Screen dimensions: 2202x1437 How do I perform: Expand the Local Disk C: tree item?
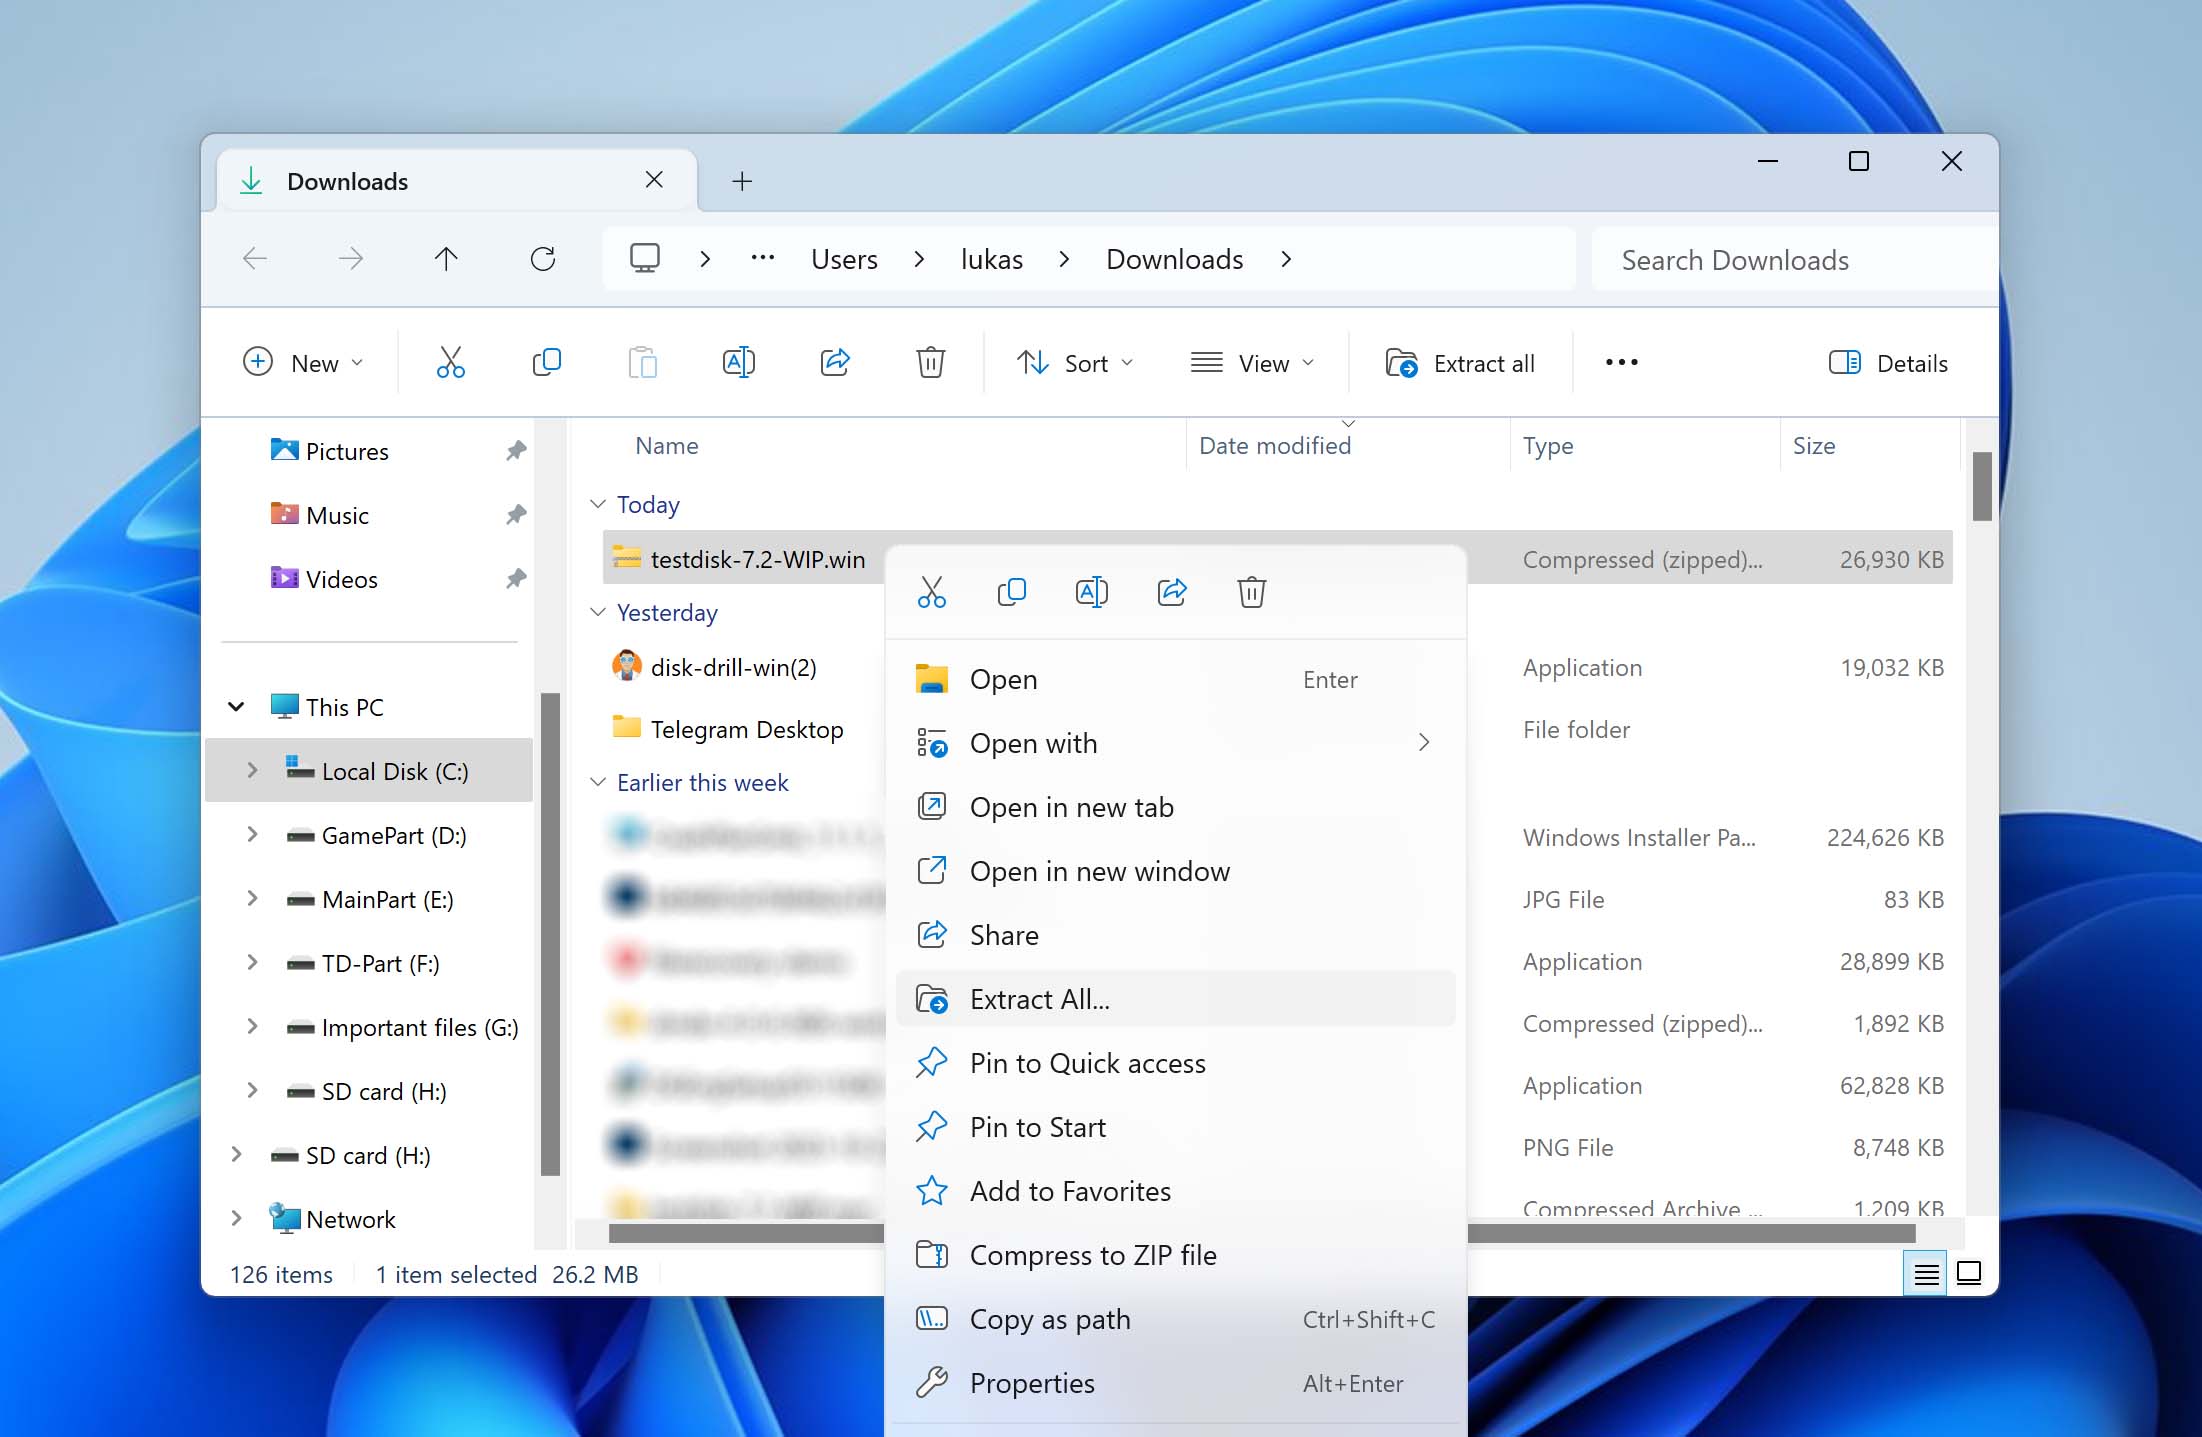click(x=249, y=771)
